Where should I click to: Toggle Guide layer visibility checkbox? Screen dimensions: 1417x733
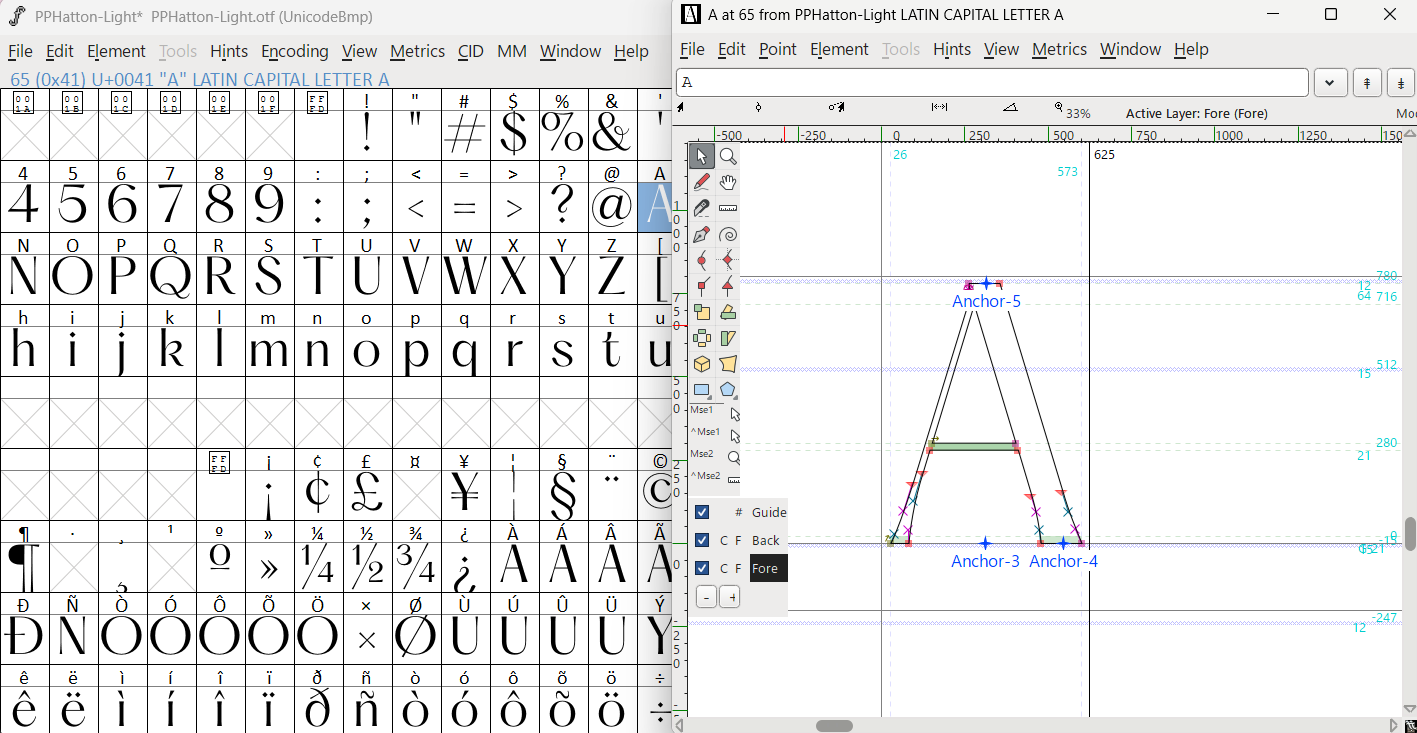pos(702,512)
